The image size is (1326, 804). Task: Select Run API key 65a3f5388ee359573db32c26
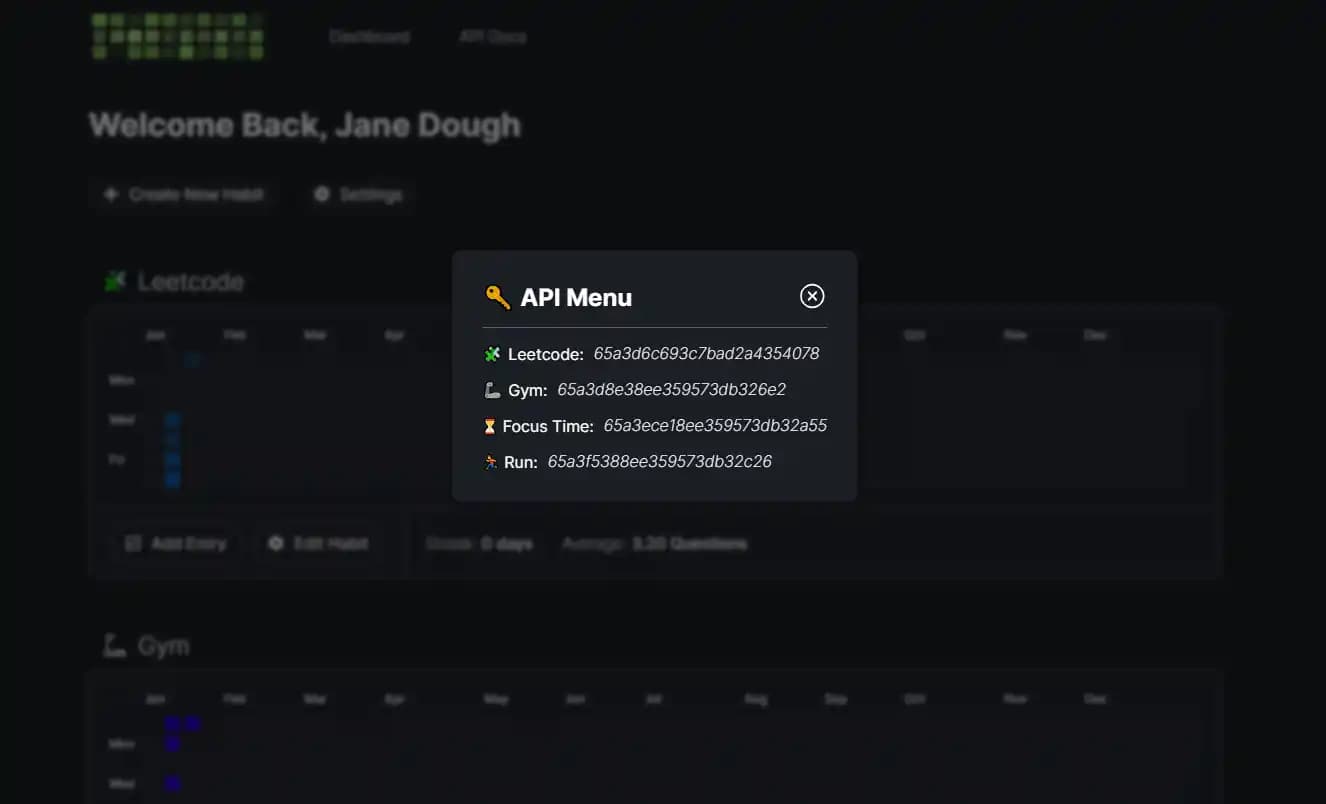[660, 462]
